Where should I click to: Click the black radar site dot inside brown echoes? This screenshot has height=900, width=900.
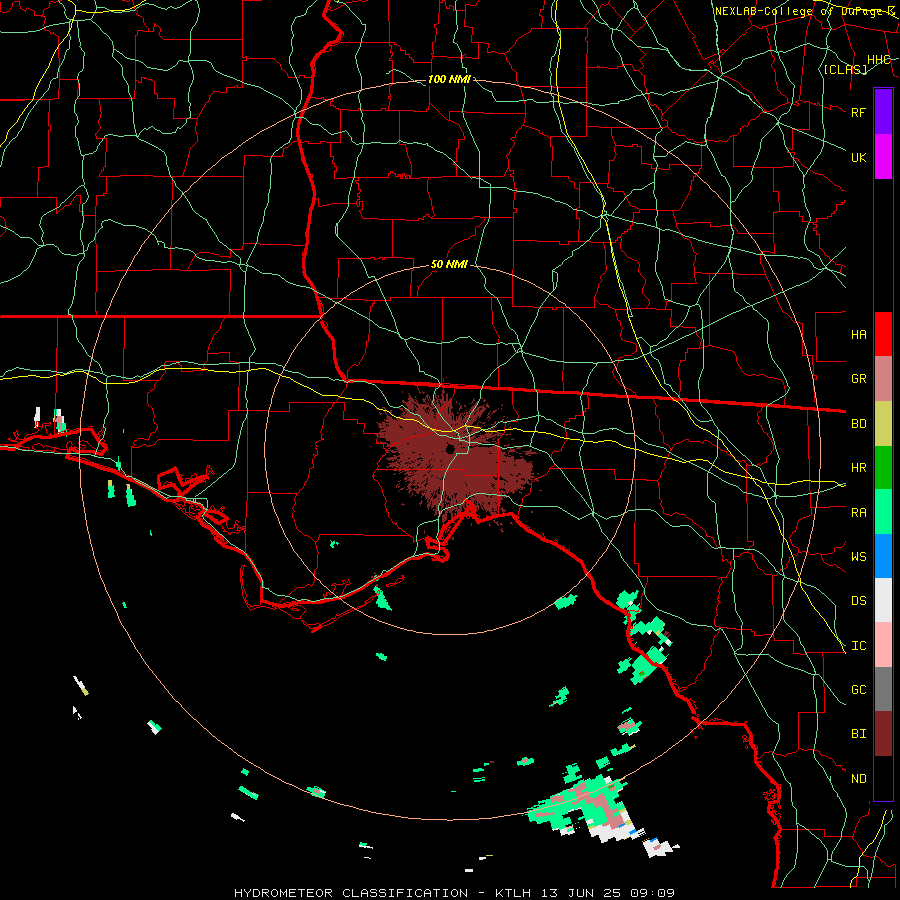451,448
